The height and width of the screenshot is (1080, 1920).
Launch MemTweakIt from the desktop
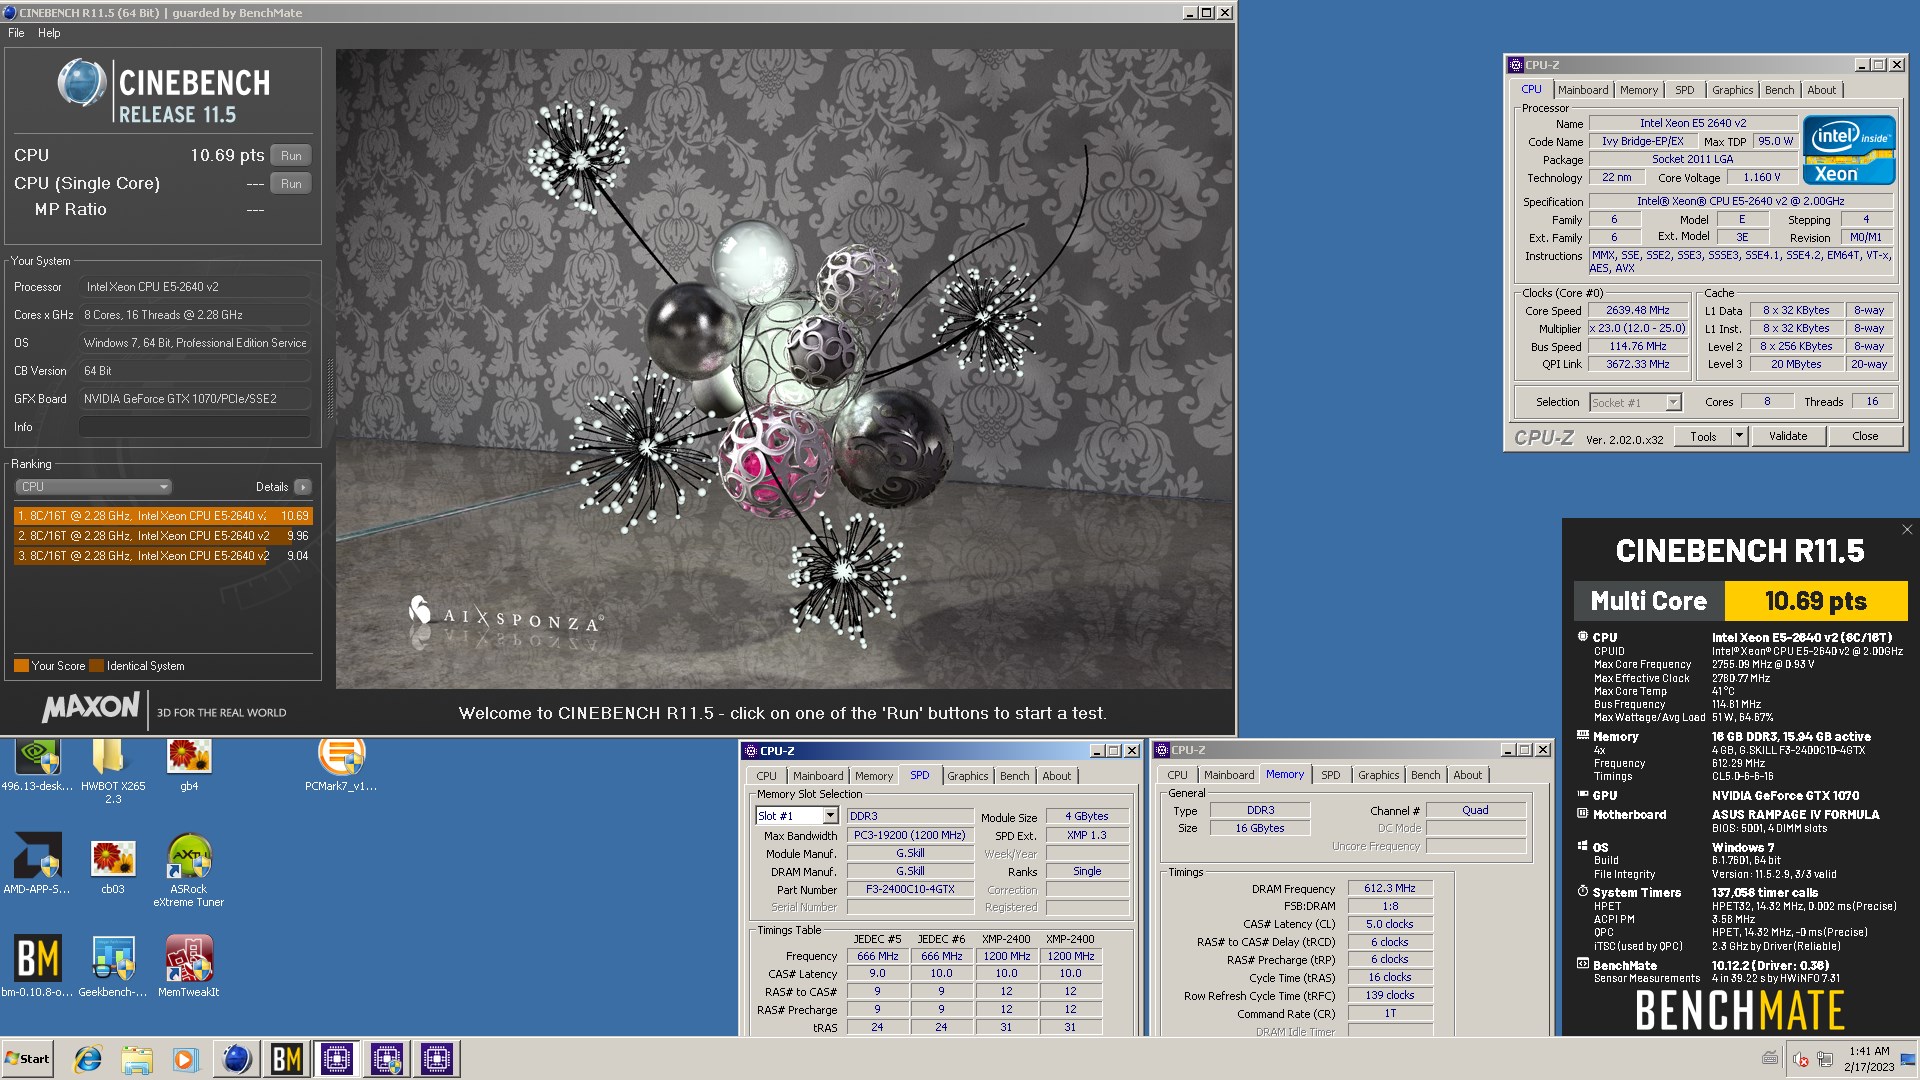point(189,965)
